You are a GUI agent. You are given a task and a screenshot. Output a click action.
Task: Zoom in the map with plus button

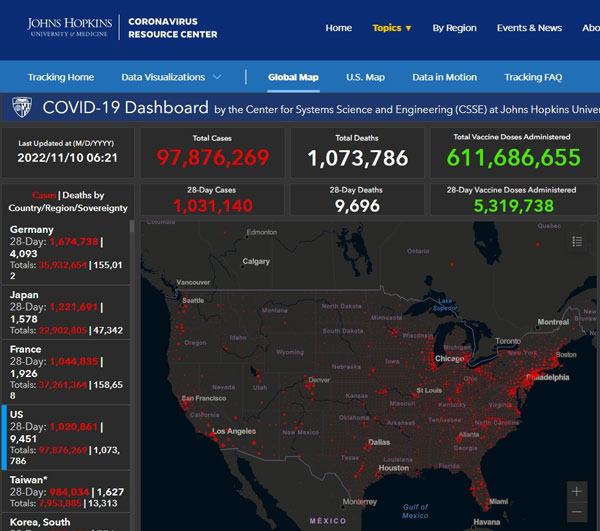pyautogui.click(x=577, y=491)
